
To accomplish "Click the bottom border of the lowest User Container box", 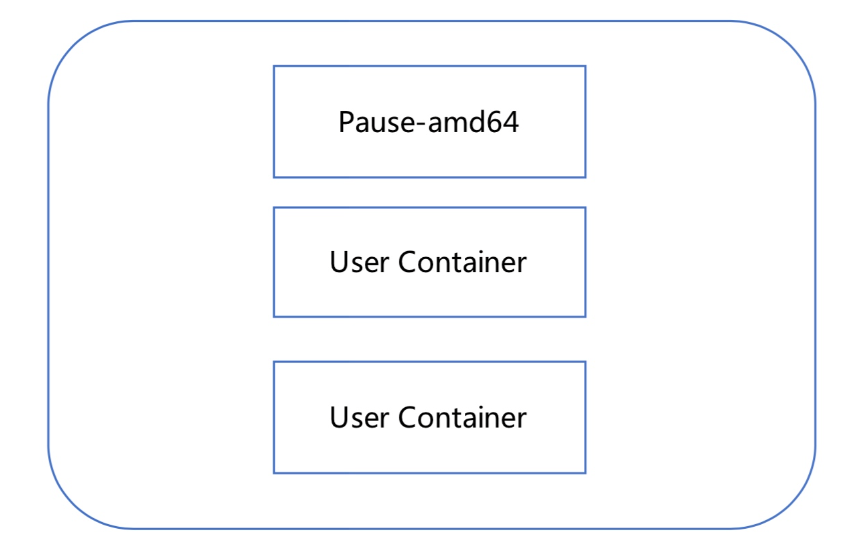I will [x=429, y=472].
